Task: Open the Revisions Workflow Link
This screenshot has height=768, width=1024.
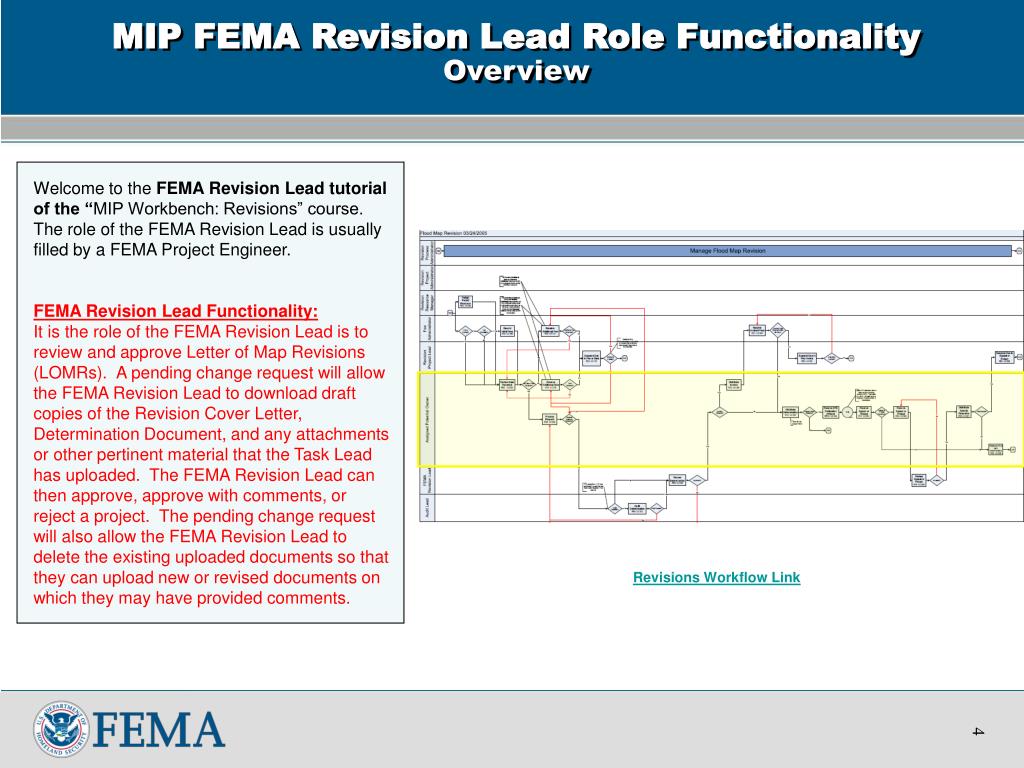Action: (716, 577)
